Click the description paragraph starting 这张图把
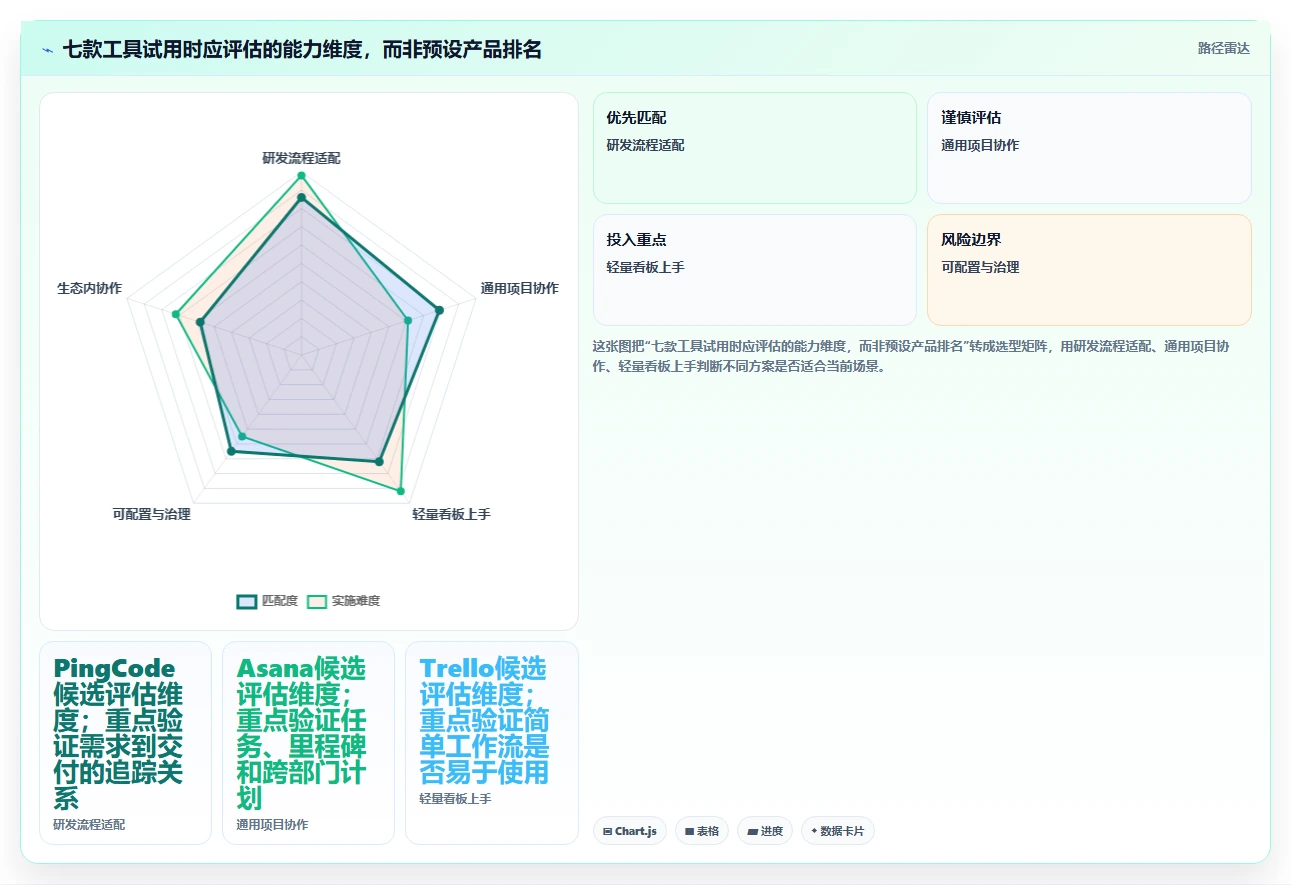Viewport: 1291px width, 885px height. (912, 356)
